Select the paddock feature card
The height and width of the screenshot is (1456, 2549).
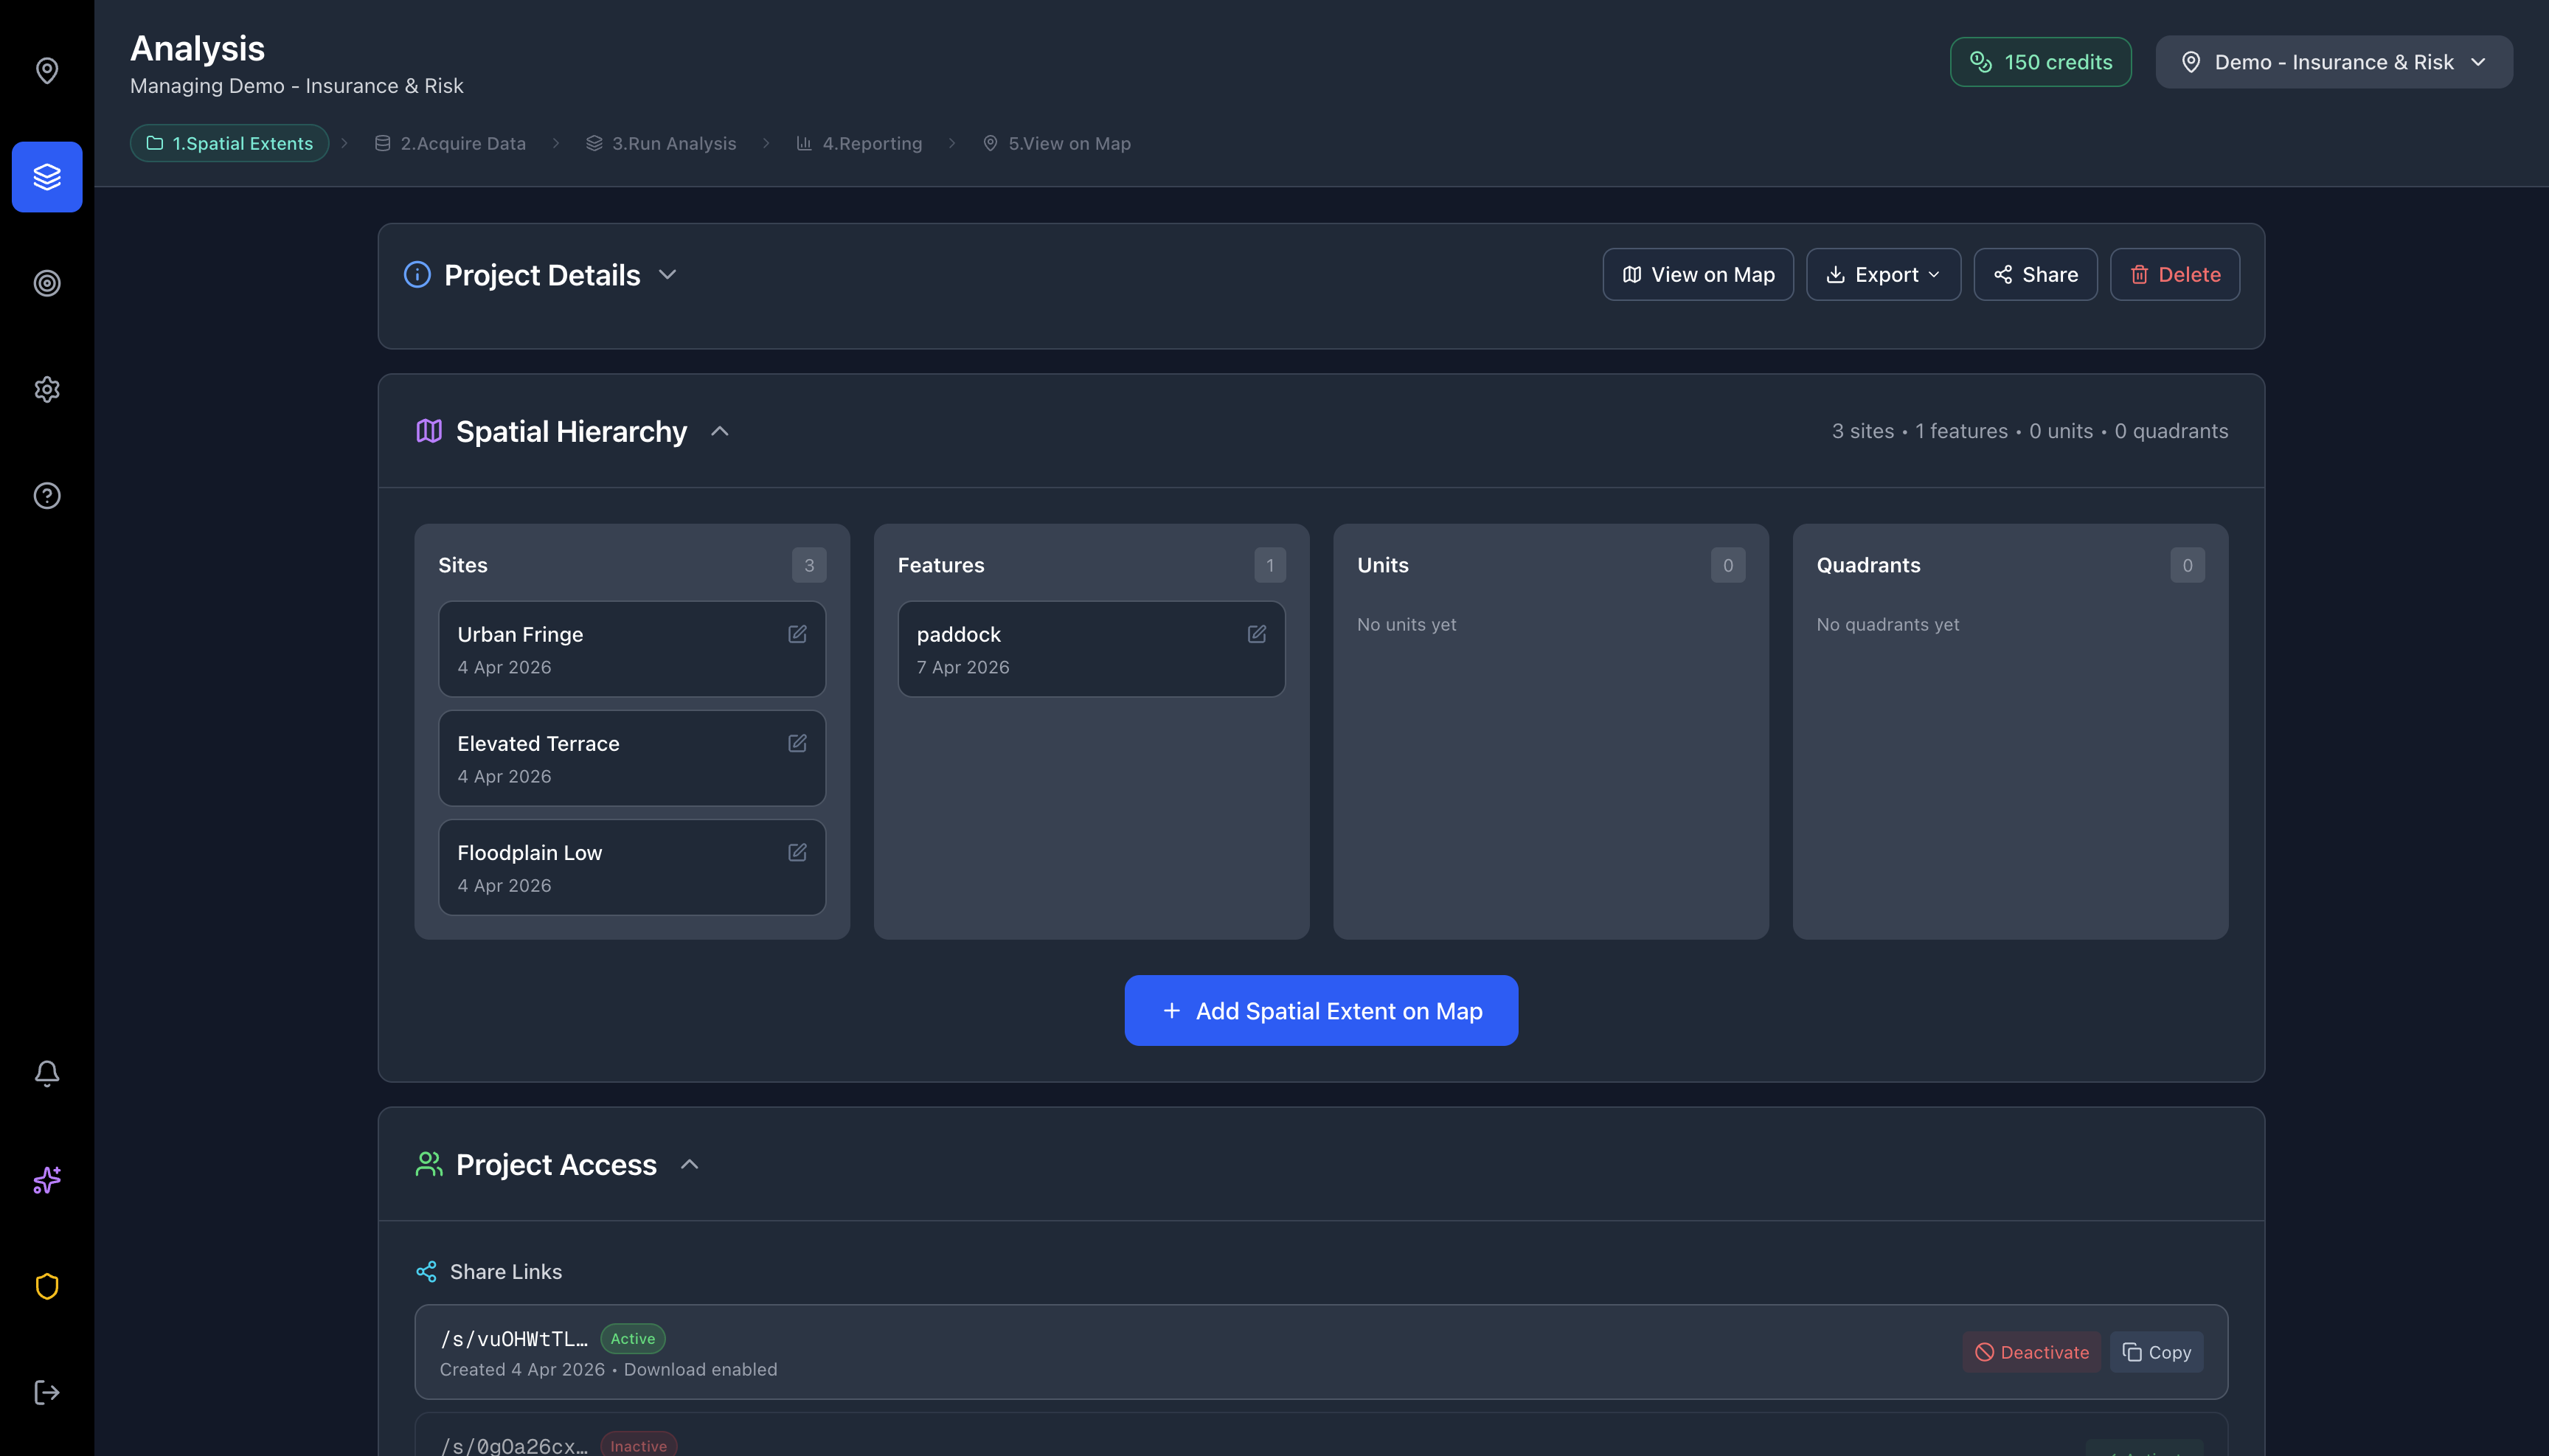(1091, 649)
